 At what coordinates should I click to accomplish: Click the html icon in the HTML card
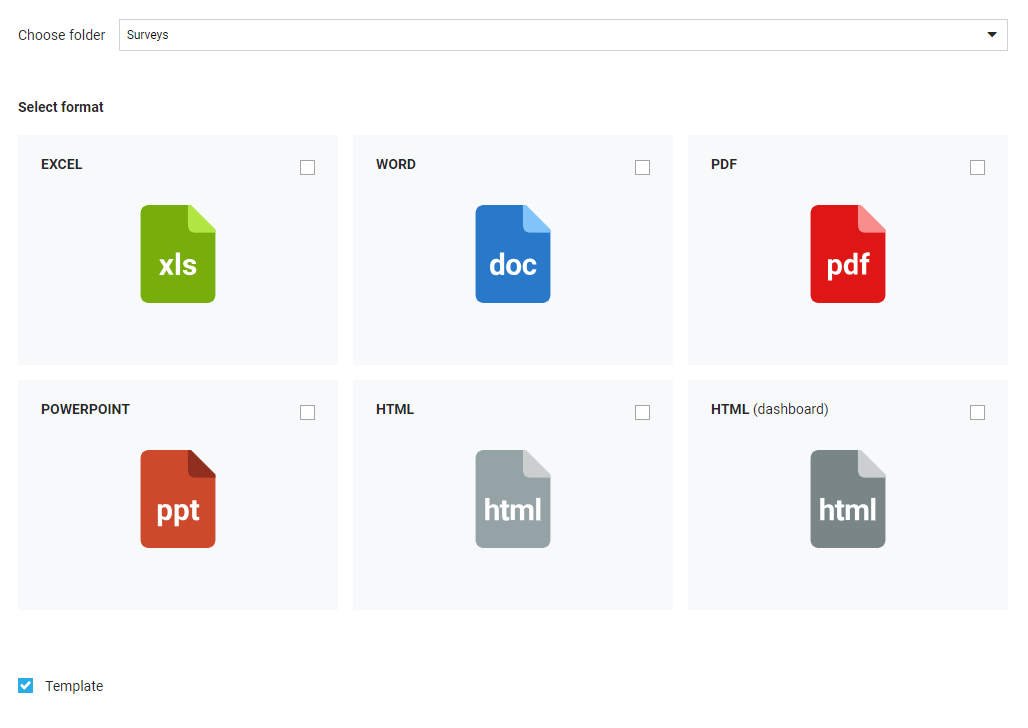click(x=513, y=498)
